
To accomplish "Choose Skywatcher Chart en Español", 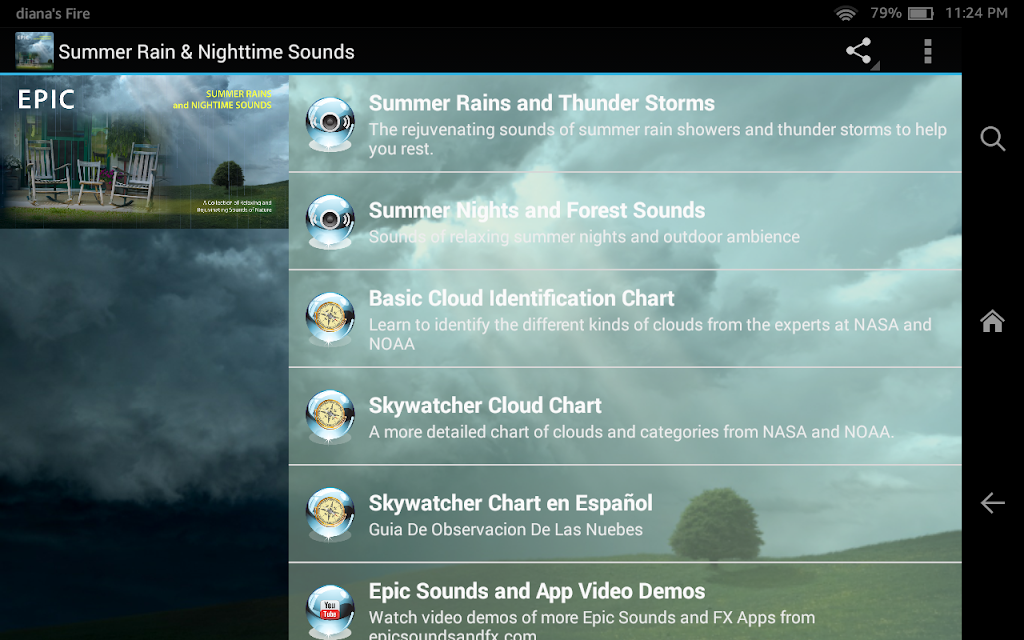I will (x=625, y=514).
